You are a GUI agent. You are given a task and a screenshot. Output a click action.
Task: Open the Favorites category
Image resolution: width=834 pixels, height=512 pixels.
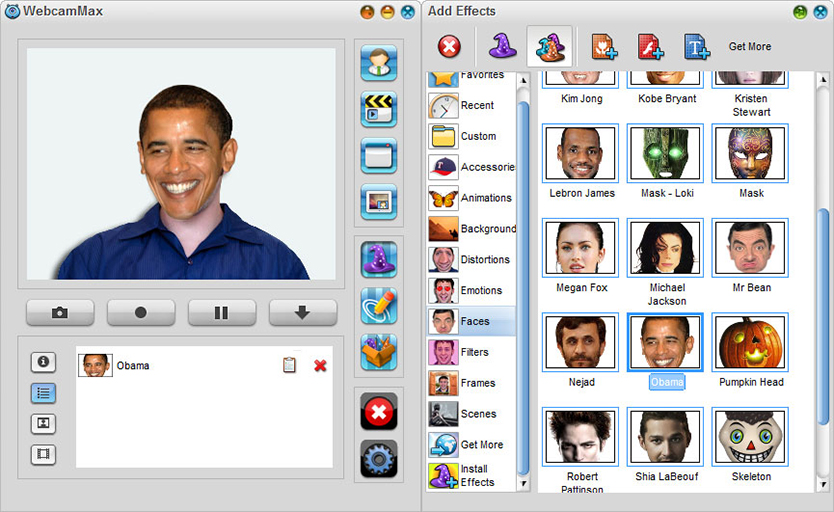point(471,78)
